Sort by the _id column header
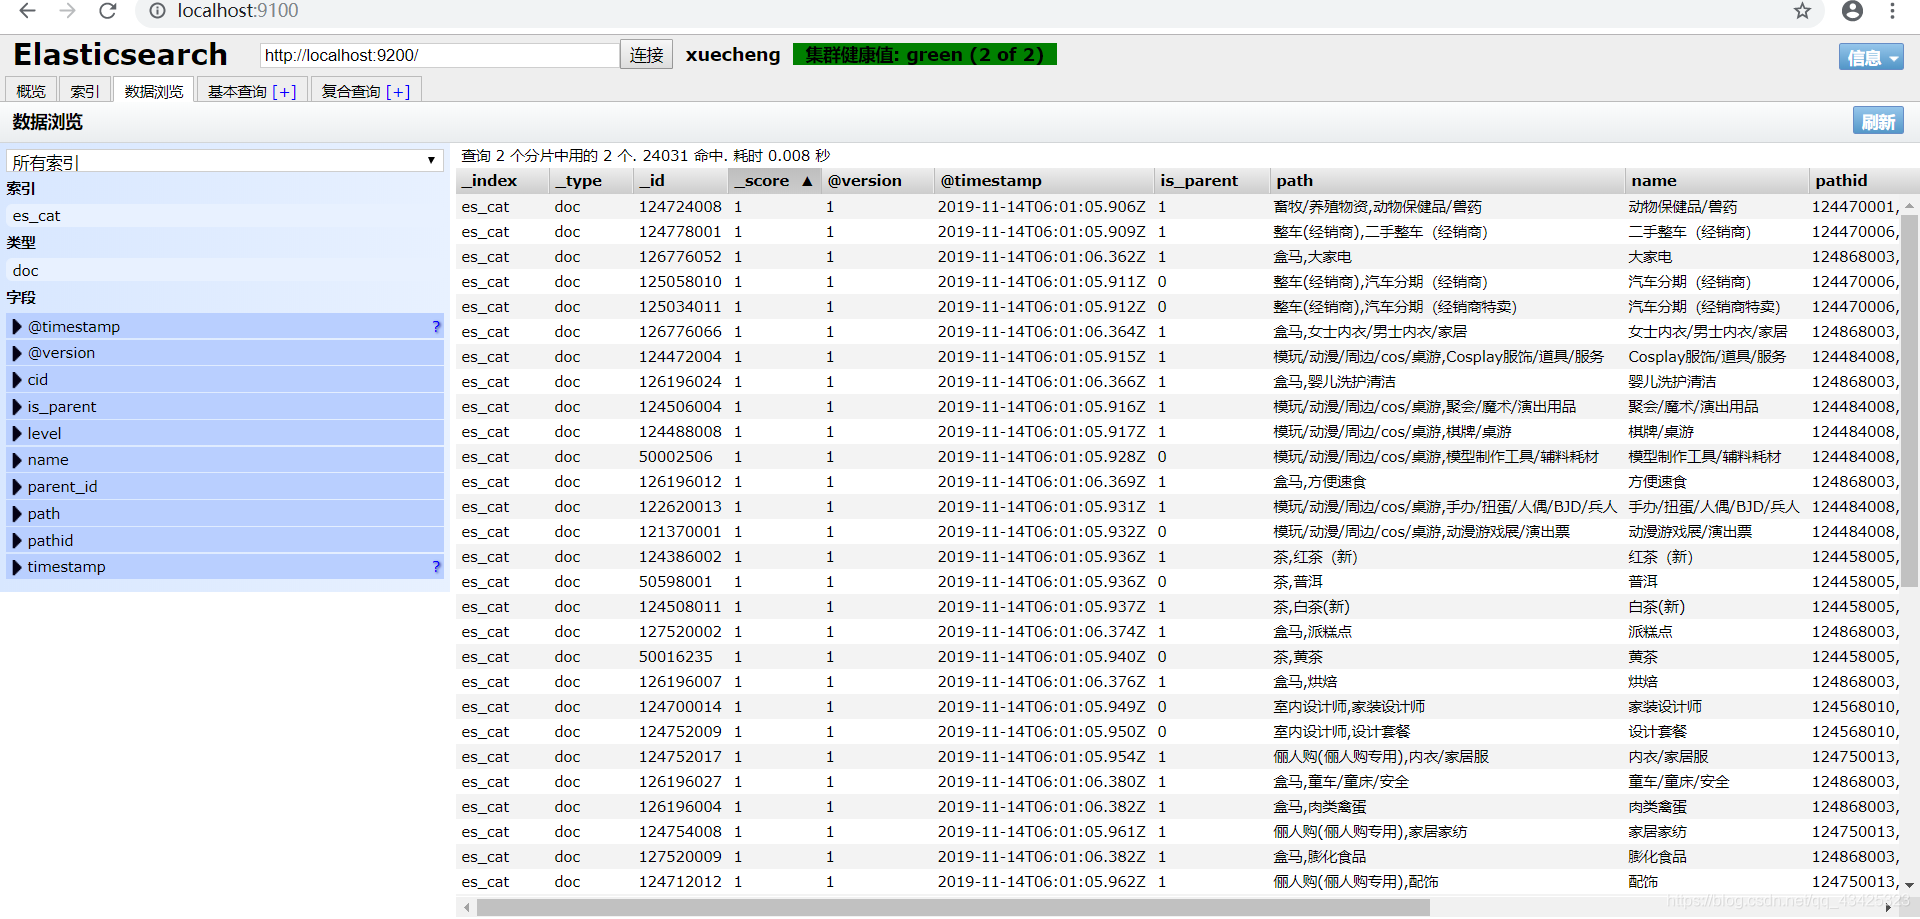The image size is (1920, 919). pos(680,181)
